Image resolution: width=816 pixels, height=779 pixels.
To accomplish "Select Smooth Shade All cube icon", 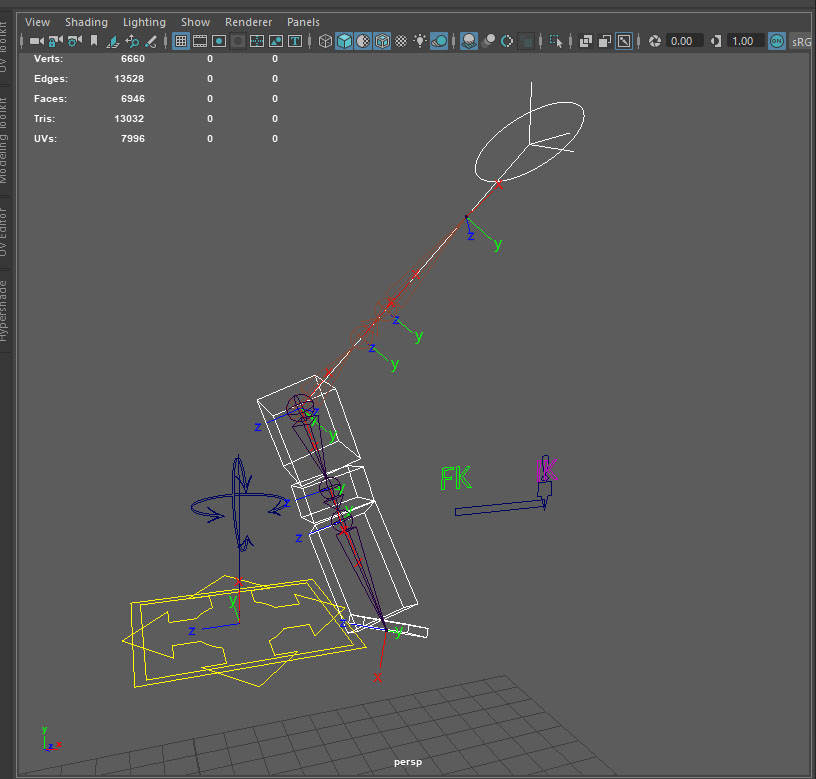I will click(344, 41).
